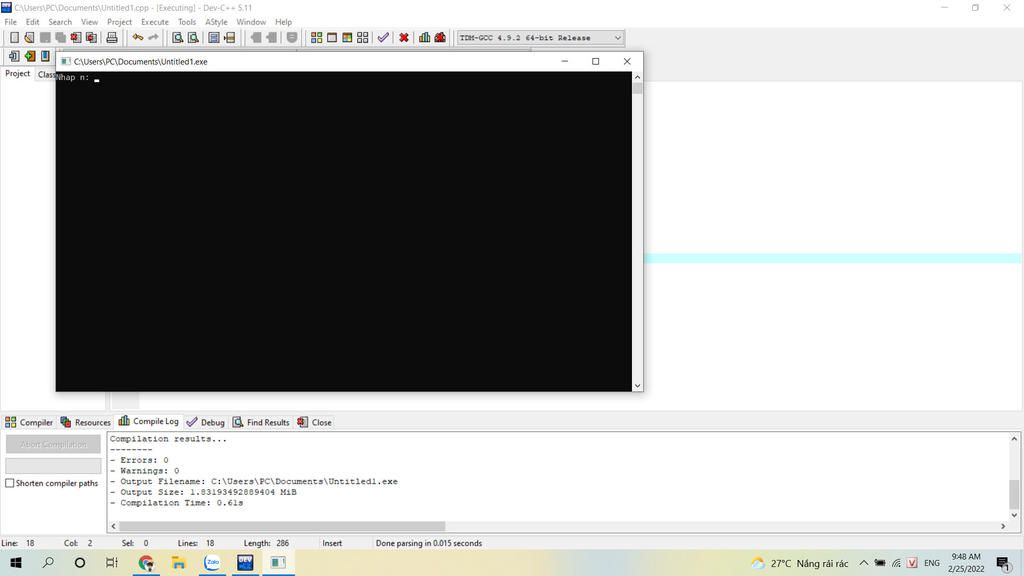Click the green arrow icon in second toolbar row

coord(29,56)
